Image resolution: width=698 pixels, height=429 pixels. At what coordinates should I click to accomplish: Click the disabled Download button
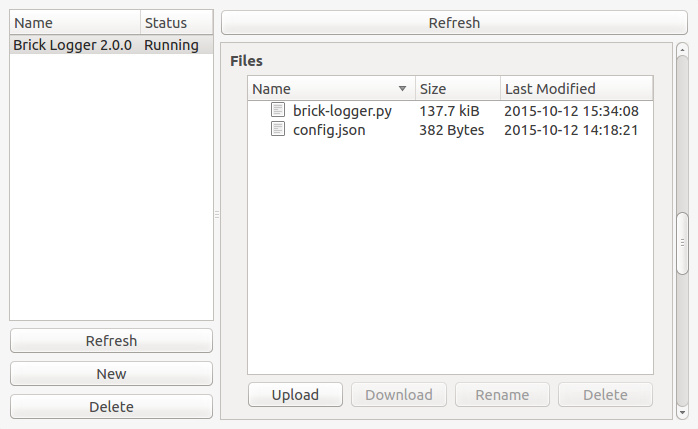(399, 395)
